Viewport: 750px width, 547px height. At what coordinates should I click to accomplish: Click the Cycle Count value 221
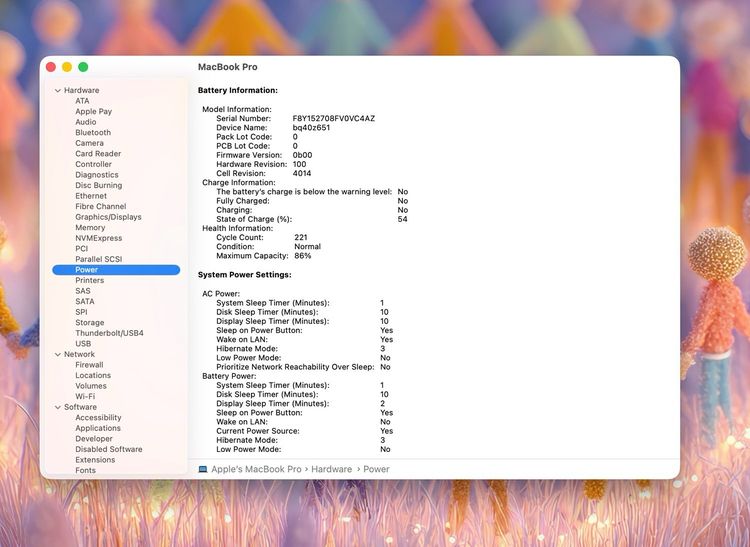[x=301, y=237]
